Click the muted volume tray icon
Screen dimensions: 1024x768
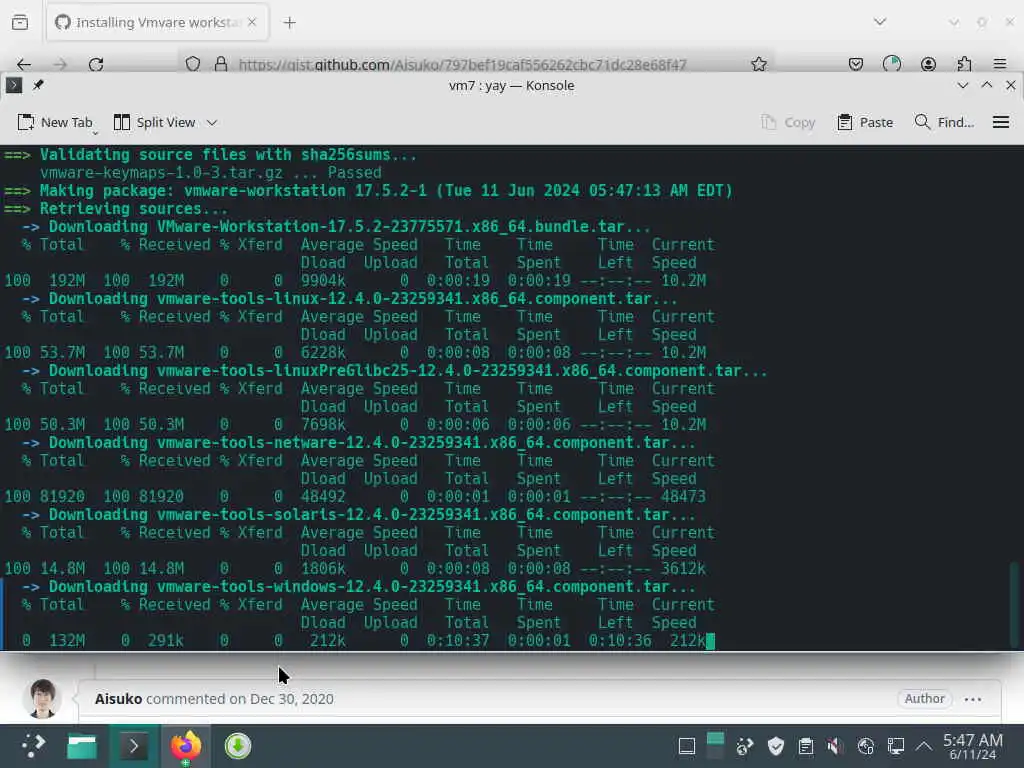[835, 746]
